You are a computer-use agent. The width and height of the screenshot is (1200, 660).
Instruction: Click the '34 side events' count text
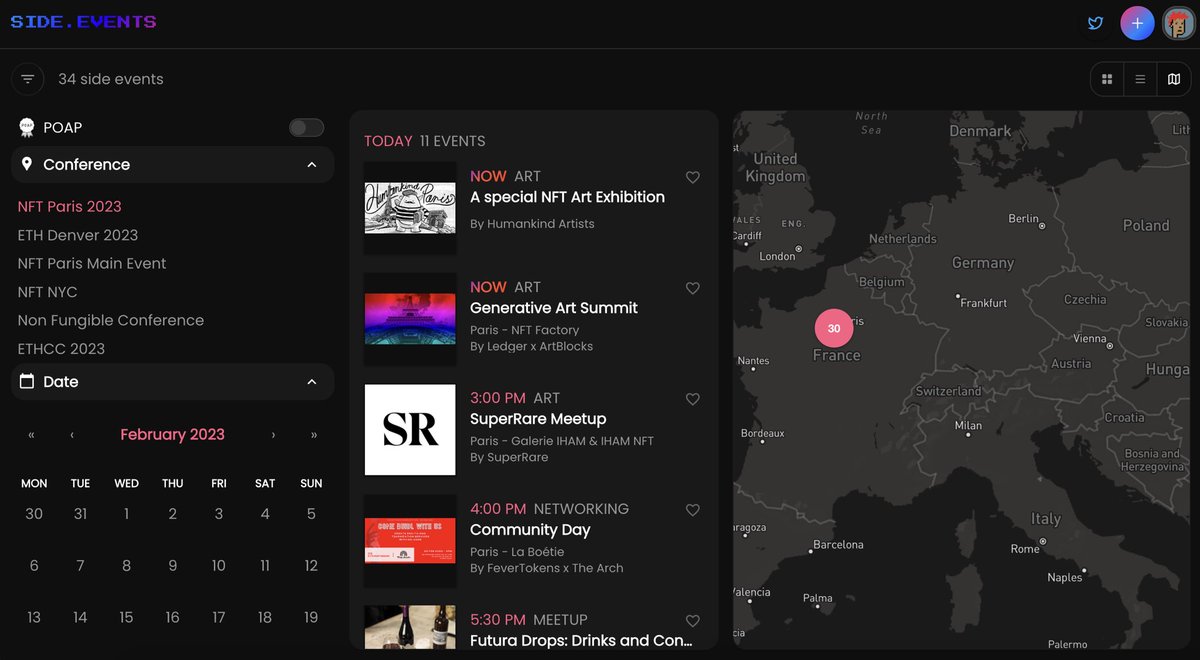111,79
